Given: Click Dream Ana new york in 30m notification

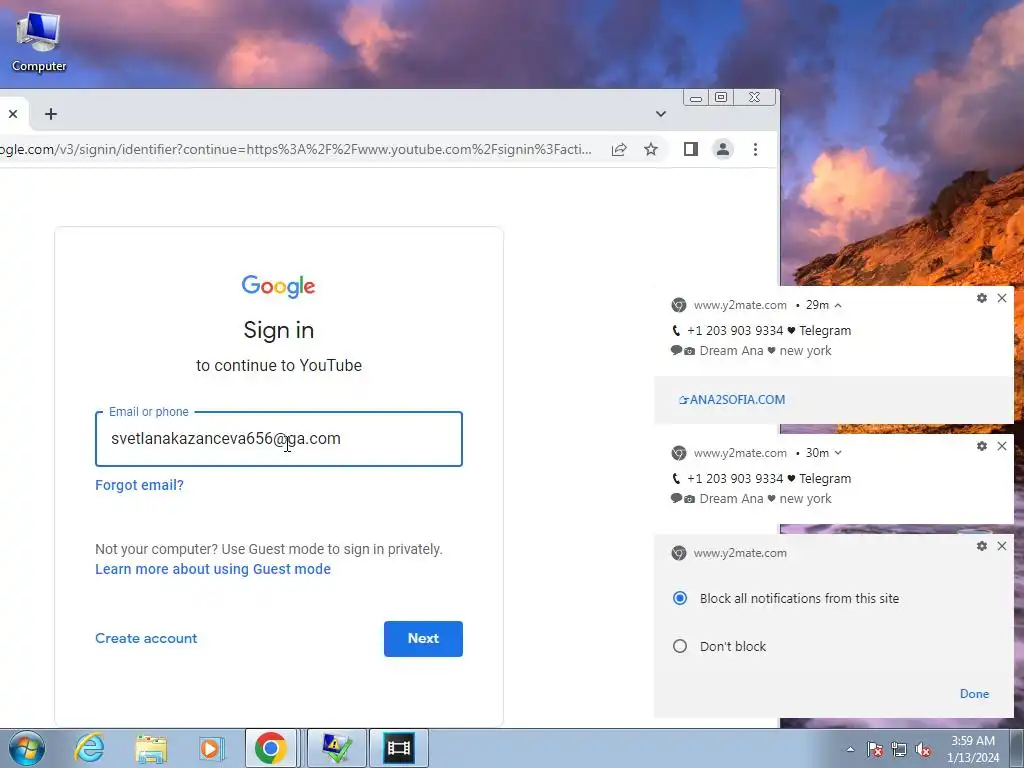Looking at the screenshot, I should 765,499.
